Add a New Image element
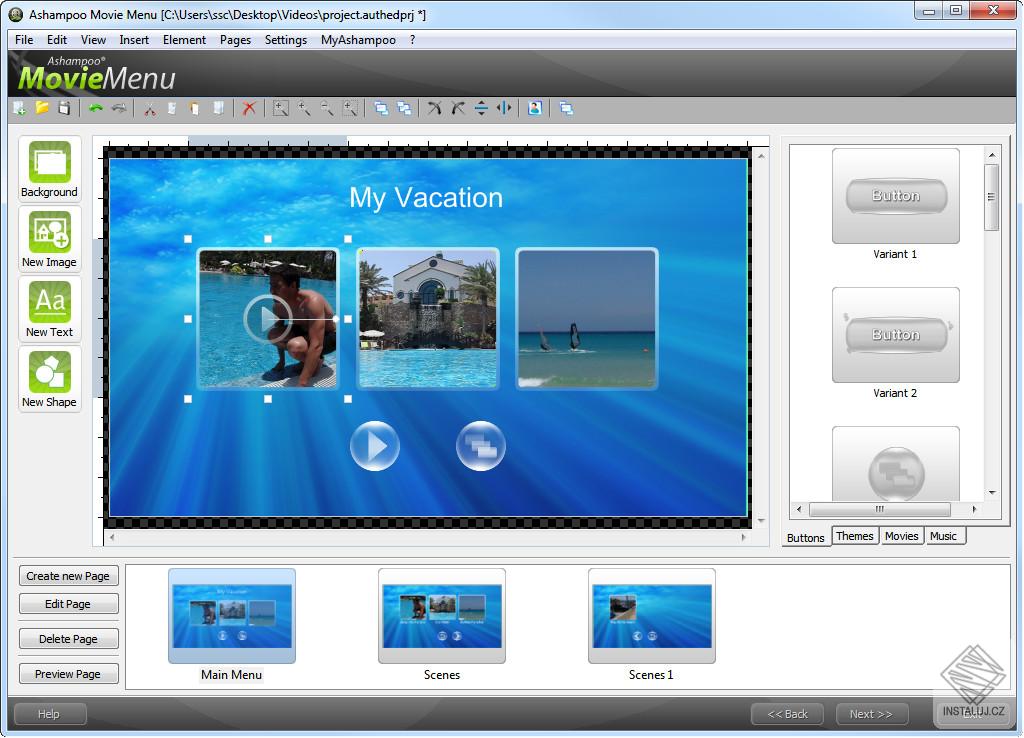This screenshot has width=1024, height=738. coord(50,239)
